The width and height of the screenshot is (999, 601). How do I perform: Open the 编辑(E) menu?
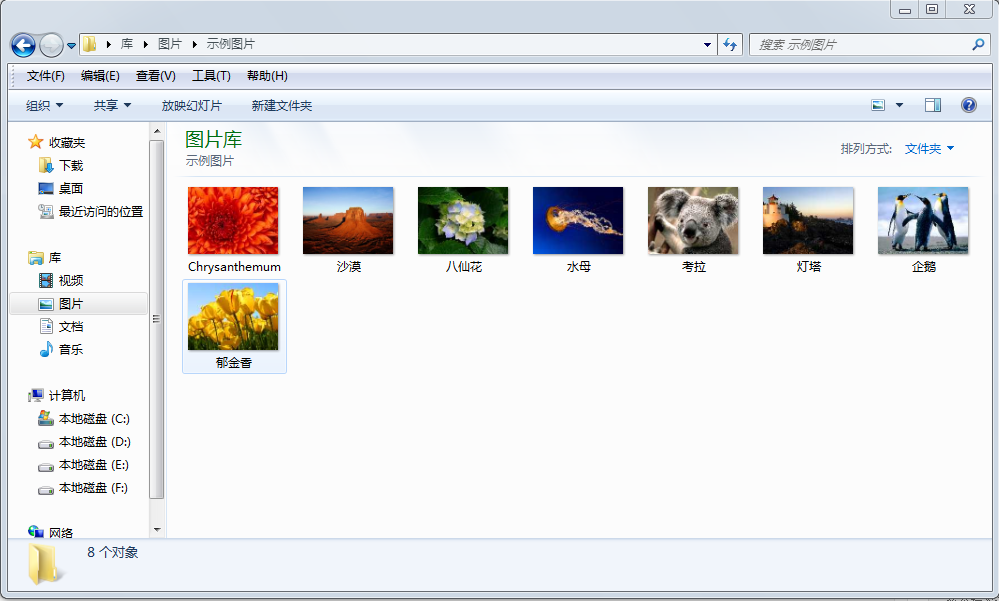pyautogui.click(x=100, y=76)
